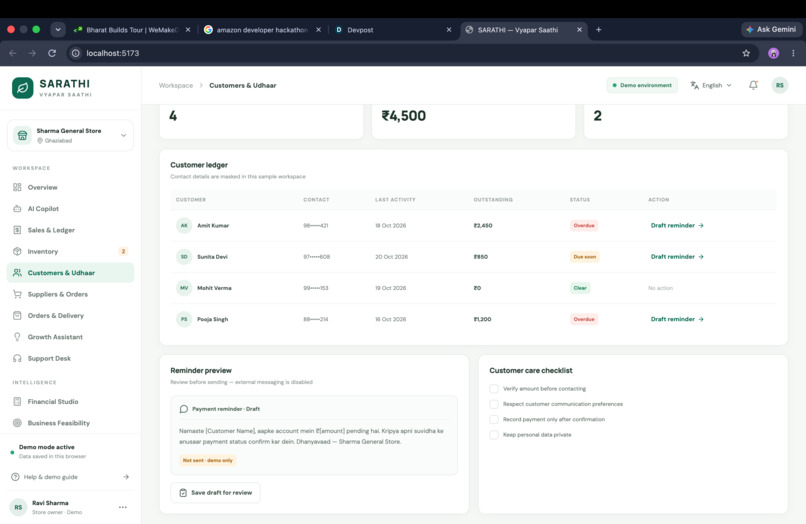
Task: Open Ravi Sharma's three-dot menu
Action: (x=123, y=507)
